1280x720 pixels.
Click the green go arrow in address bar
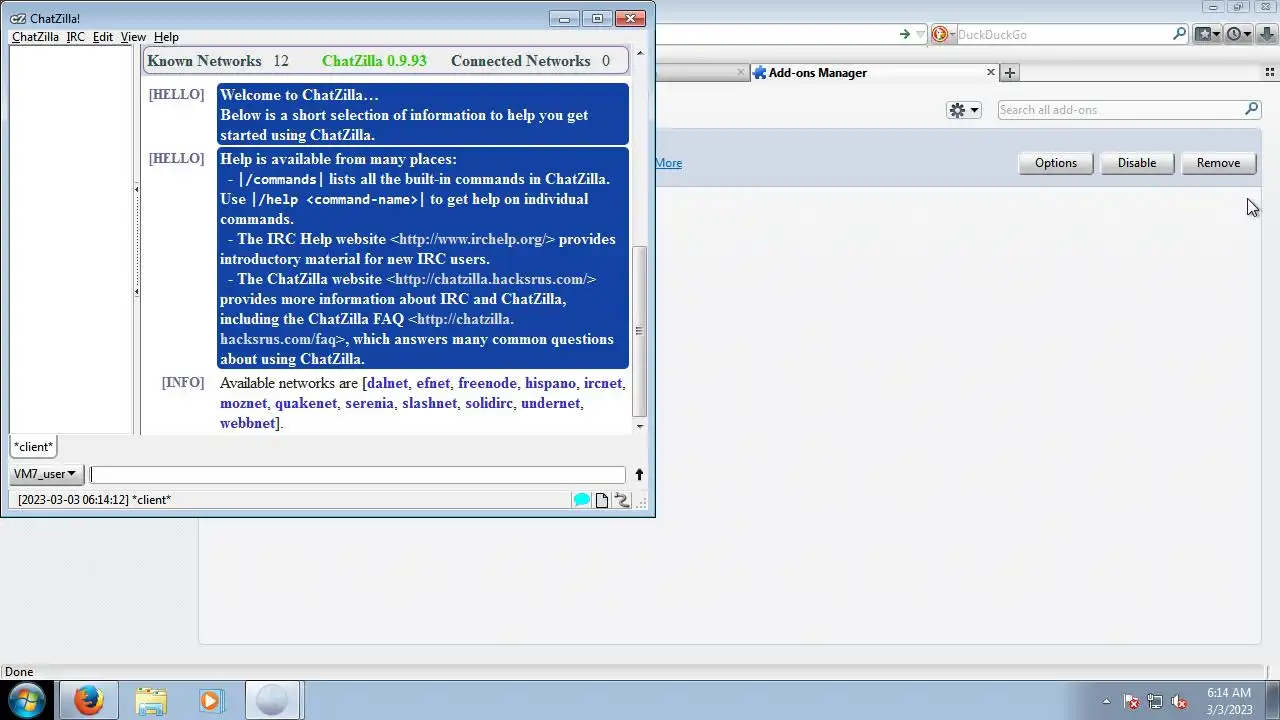905,34
